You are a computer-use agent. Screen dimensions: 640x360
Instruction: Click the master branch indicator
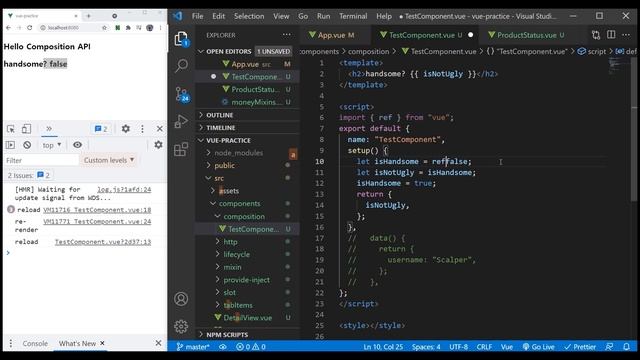193,347
